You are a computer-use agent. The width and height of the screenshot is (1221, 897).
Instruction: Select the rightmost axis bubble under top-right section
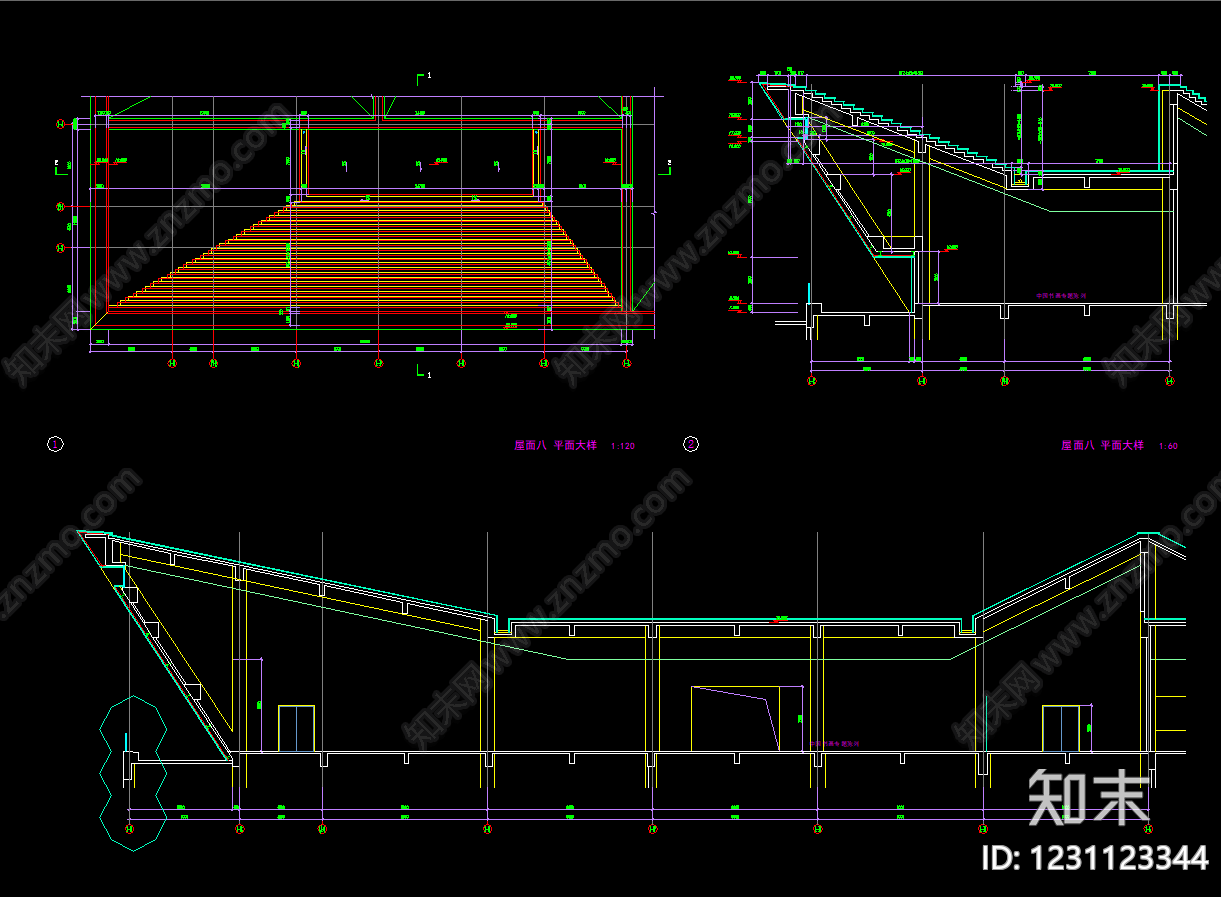1169,380
